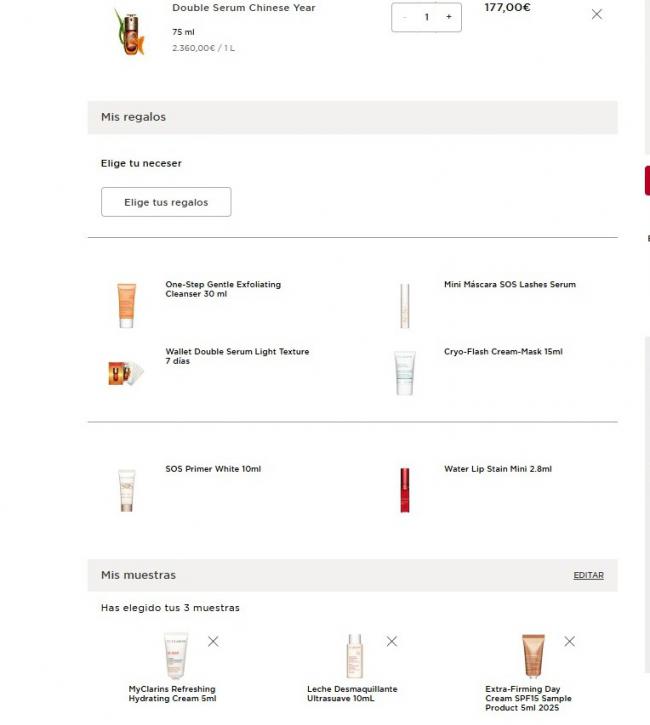Screen dimensions: 650x725
Task: Click MyClarins Refreshing Hydrating Cream sample image
Action: (x=176, y=656)
